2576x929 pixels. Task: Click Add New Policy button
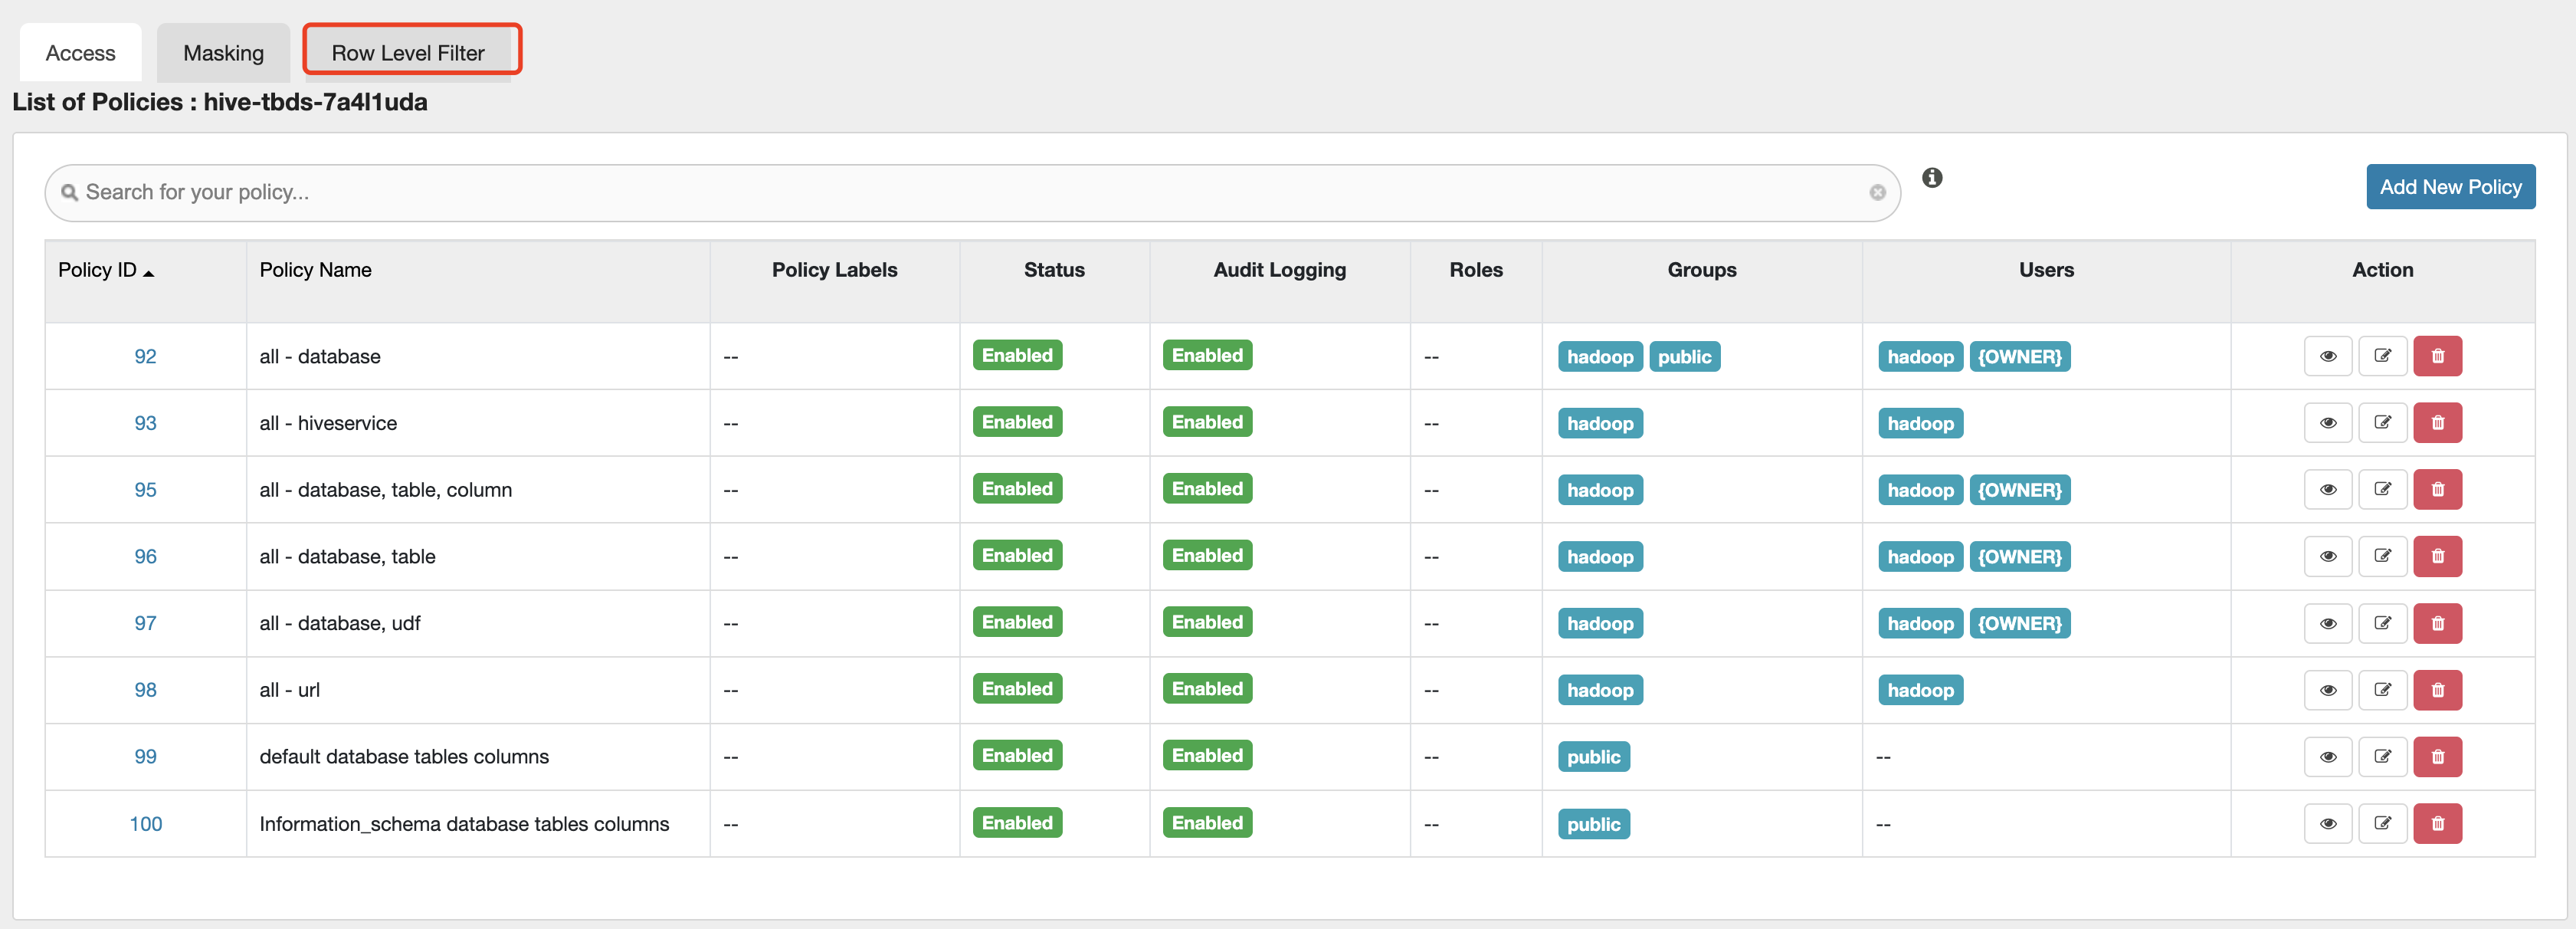pos(2450,187)
